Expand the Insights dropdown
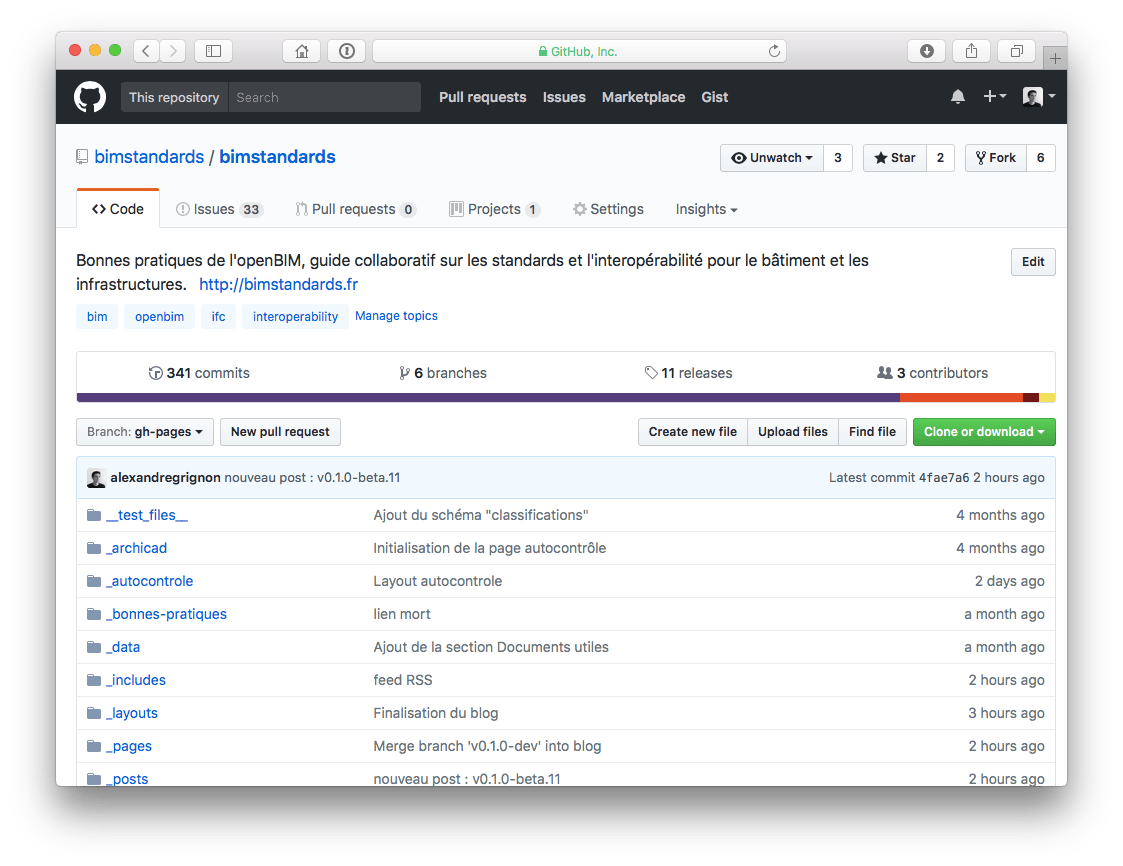 pyautogui.click(x=706, y=209)
